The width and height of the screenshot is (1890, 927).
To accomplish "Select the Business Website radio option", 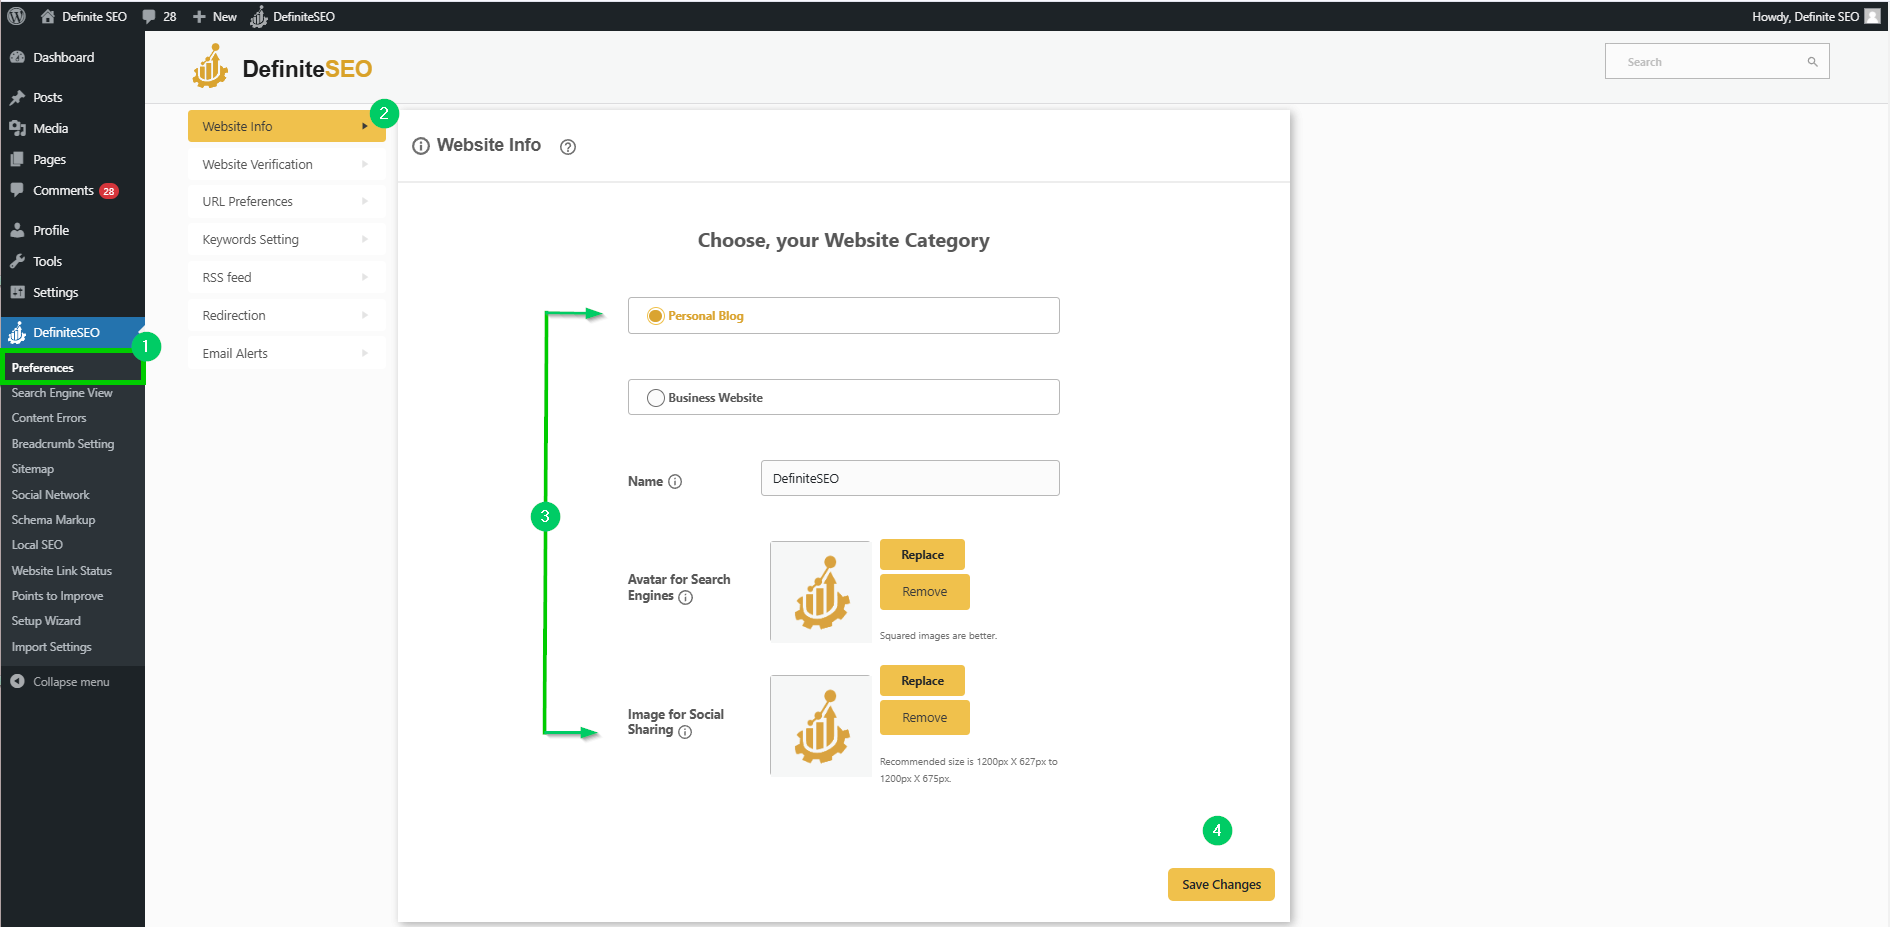I will (x=656, y=398).
